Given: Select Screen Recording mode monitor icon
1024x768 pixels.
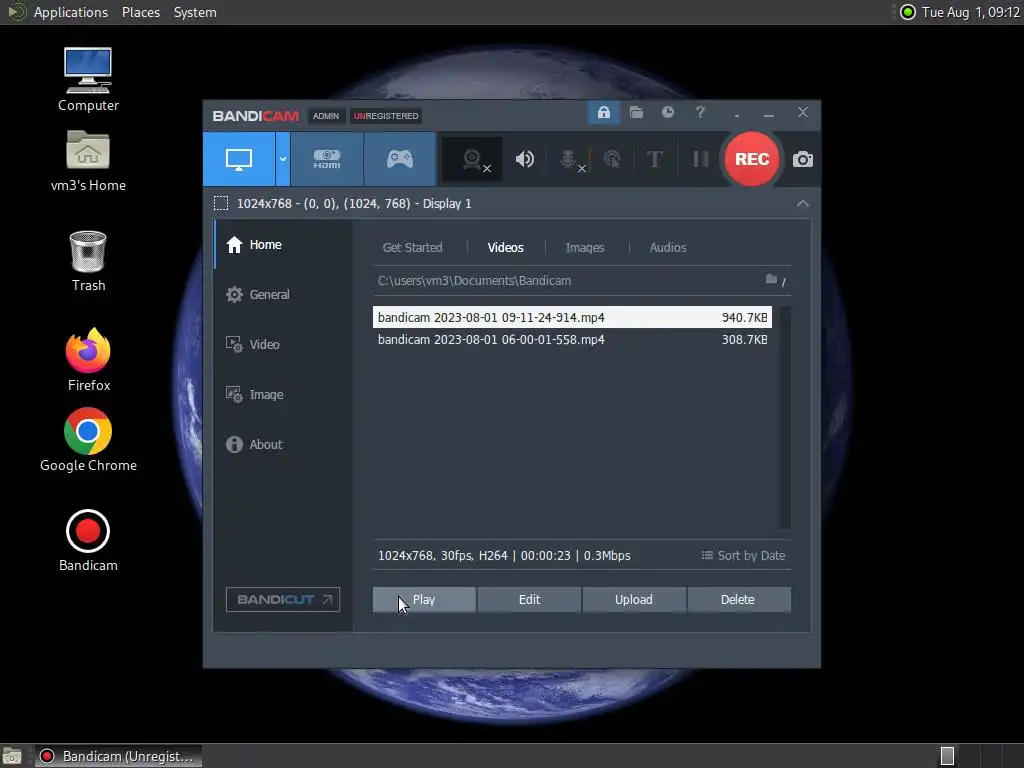Looking at the screenshot, I should click(238, 159).
